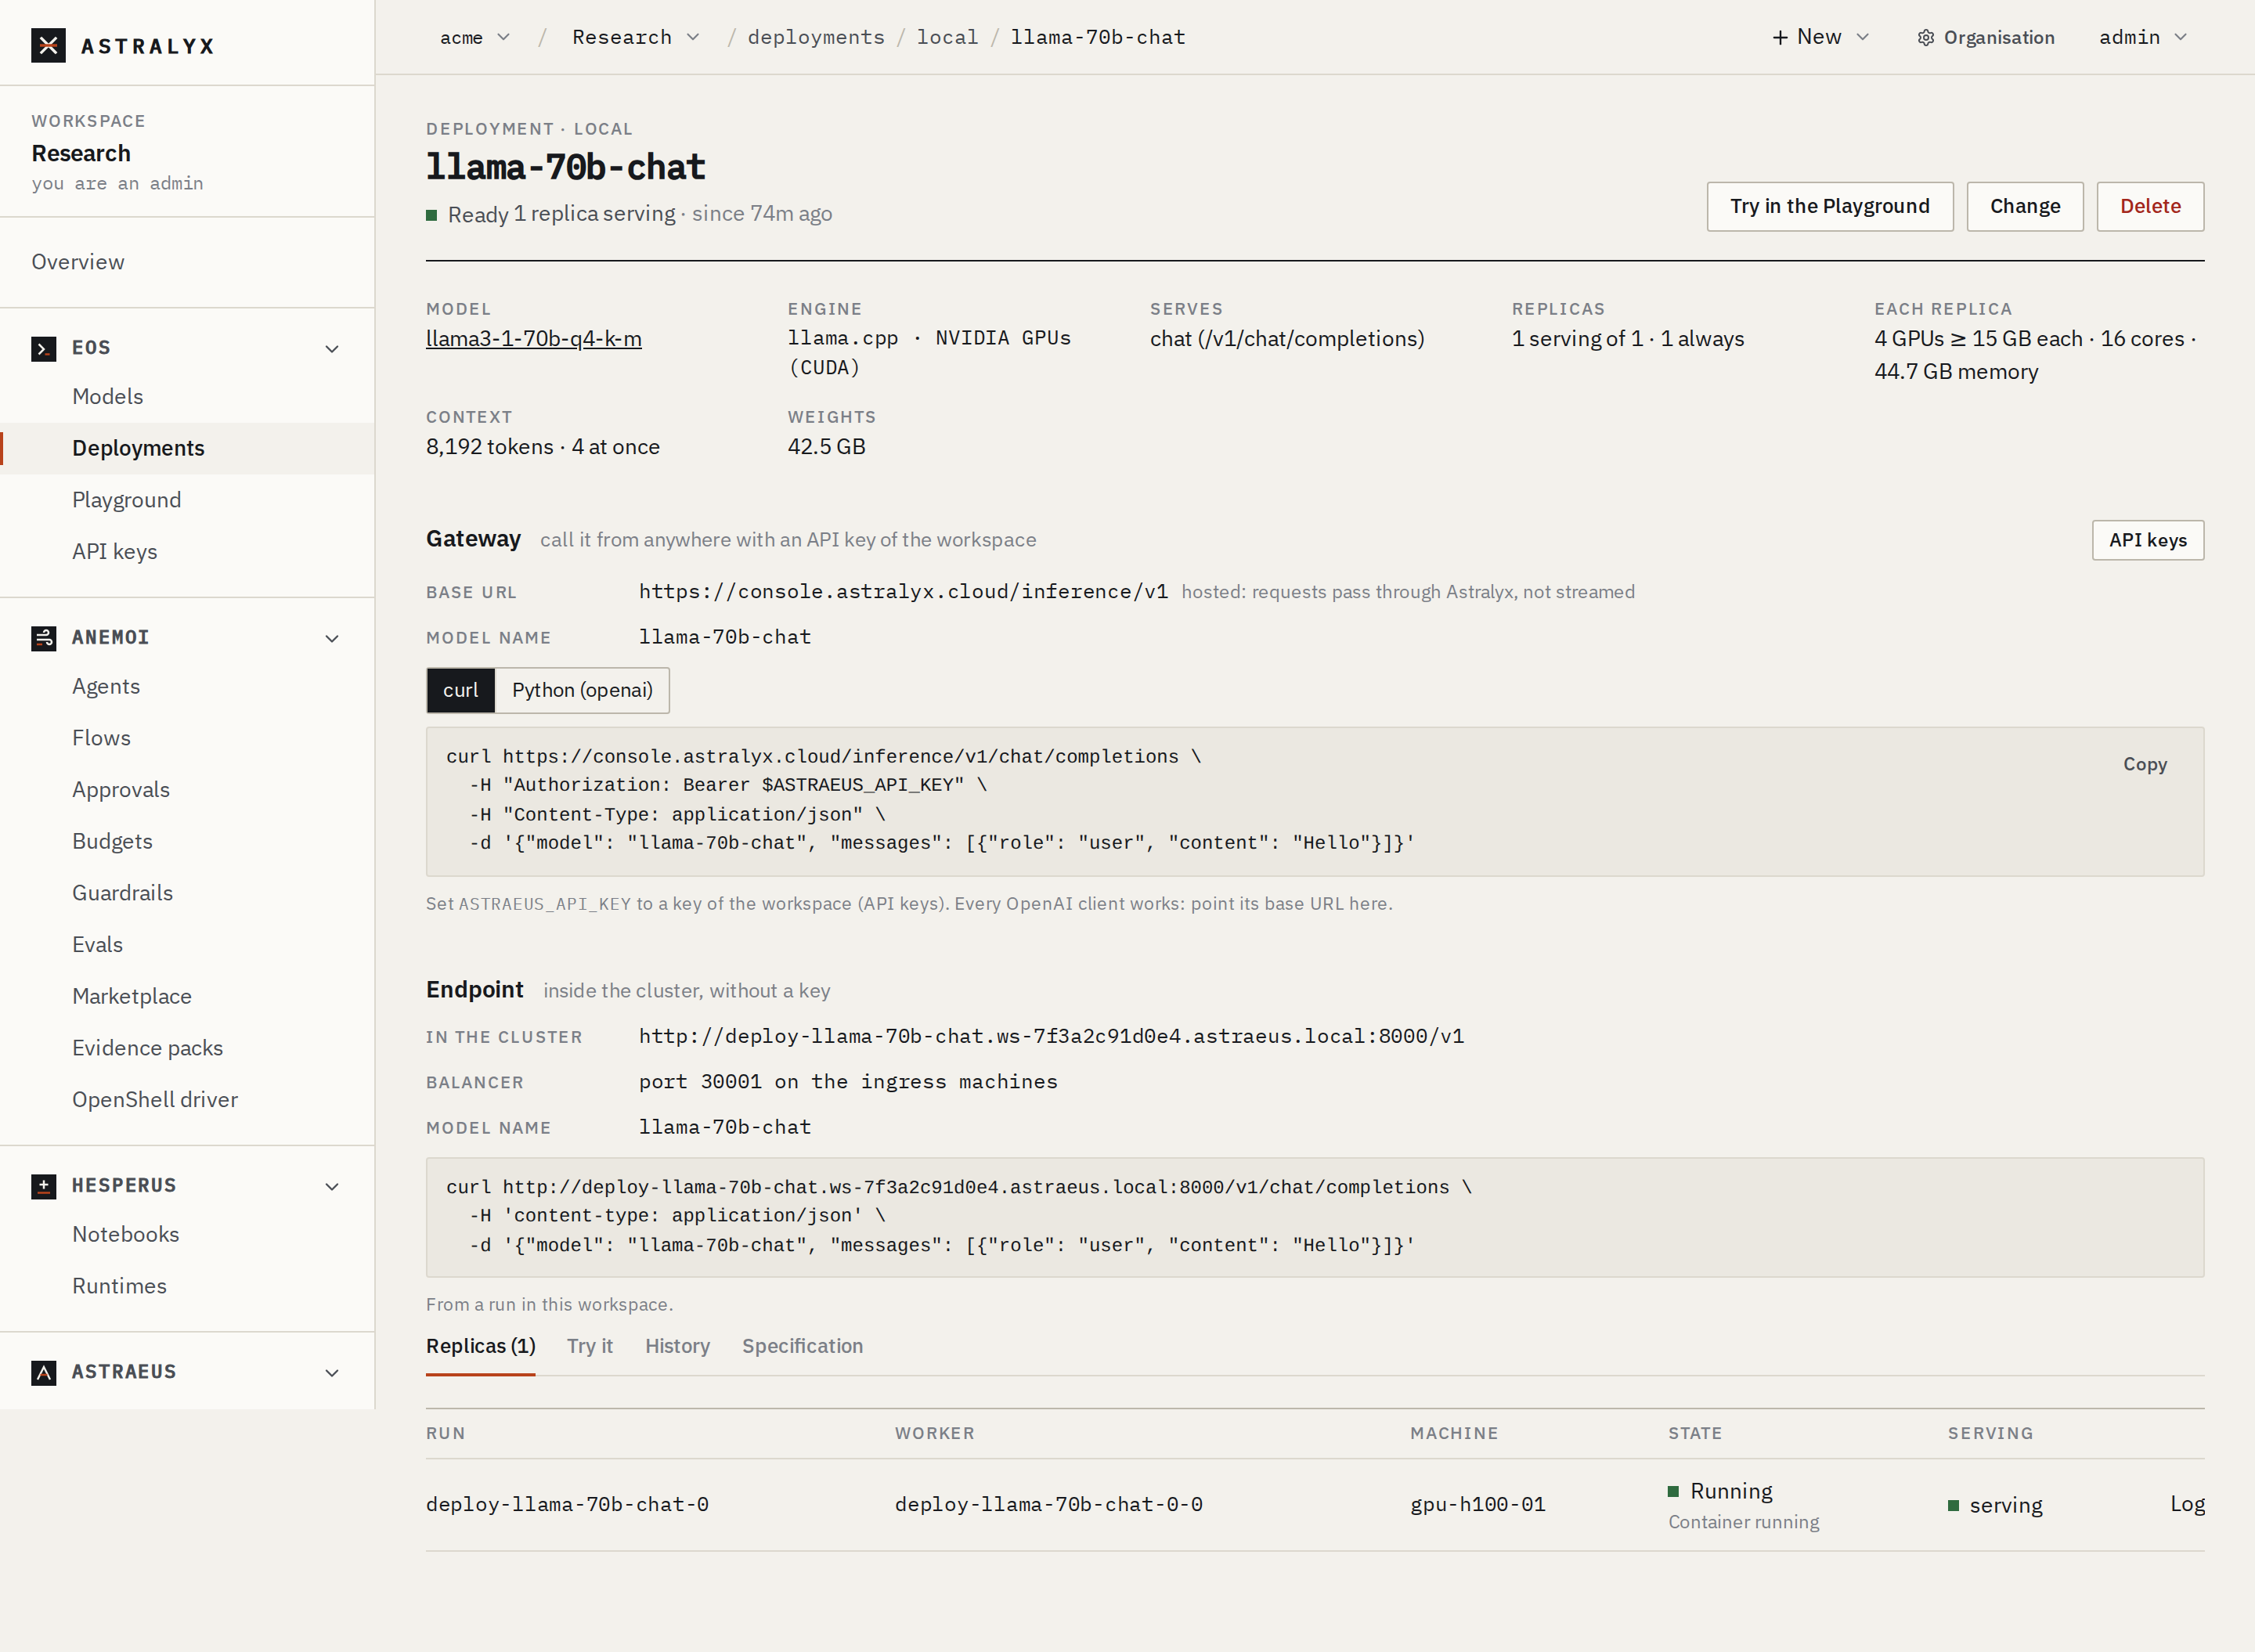Click the deploy-llama-70b-chat-0 run name
This screenshot has width=2255, height=1652.
click(567, 1504)
